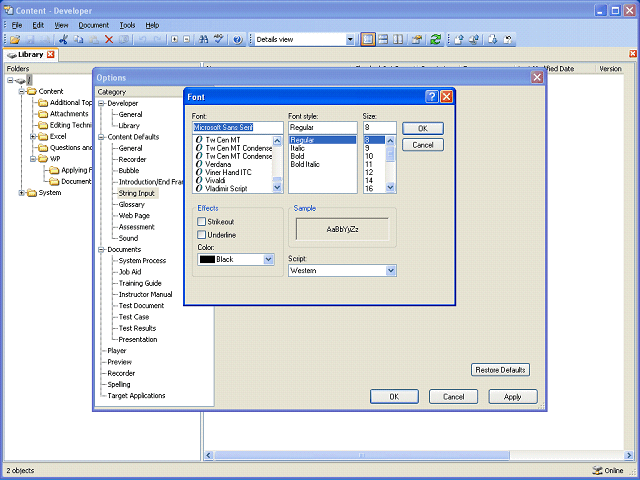Click the Collapse all minus toolbar icon
This screenshot has width=640, height=480.
[187, 40]
